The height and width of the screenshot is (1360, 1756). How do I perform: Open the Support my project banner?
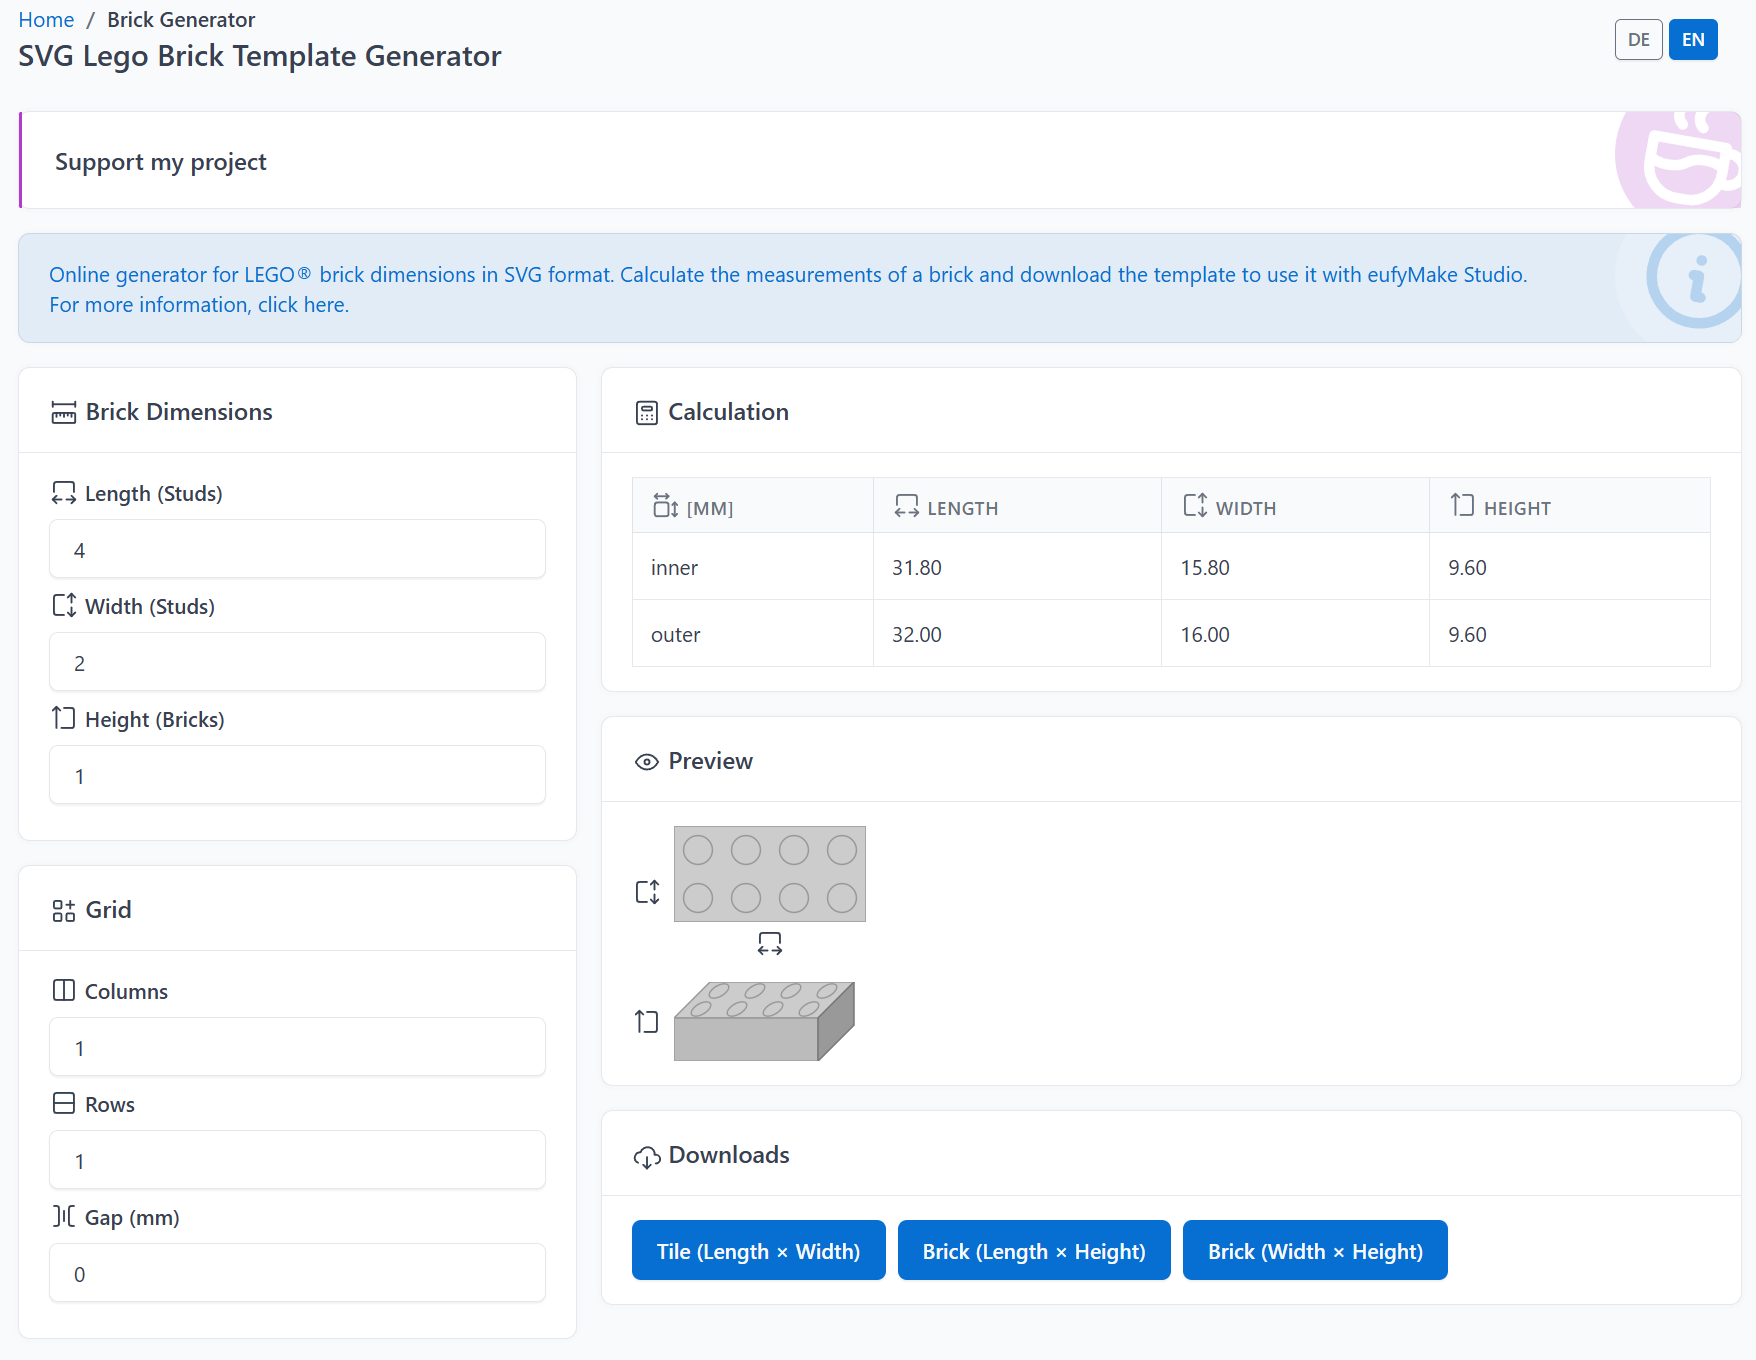[x=880, y=161]
